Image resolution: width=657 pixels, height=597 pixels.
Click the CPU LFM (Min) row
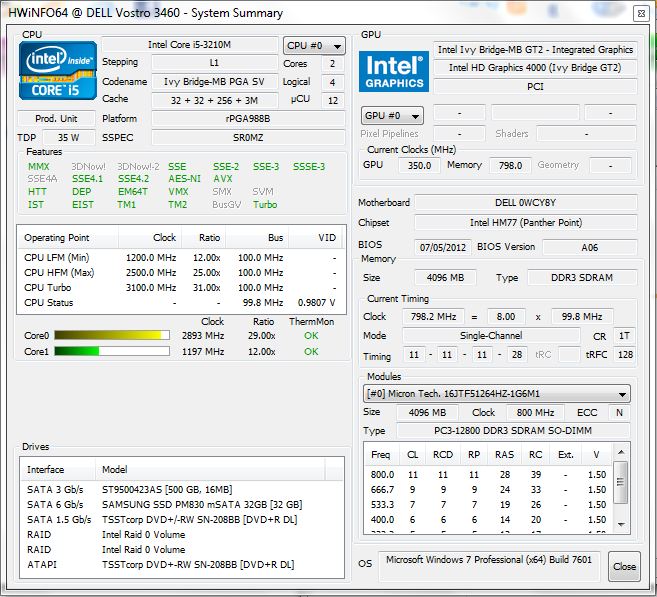click(x=181, y=258)
